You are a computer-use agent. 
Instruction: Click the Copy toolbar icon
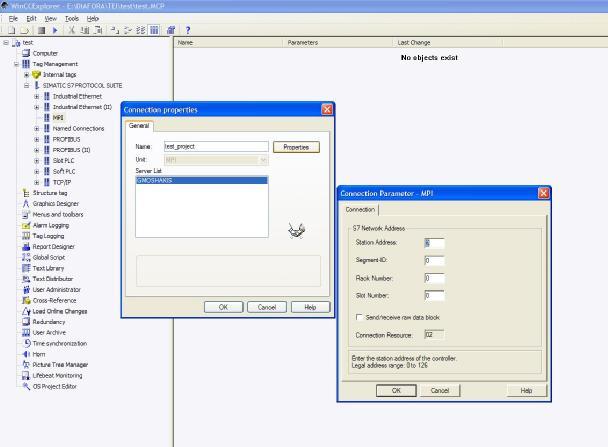85,30
